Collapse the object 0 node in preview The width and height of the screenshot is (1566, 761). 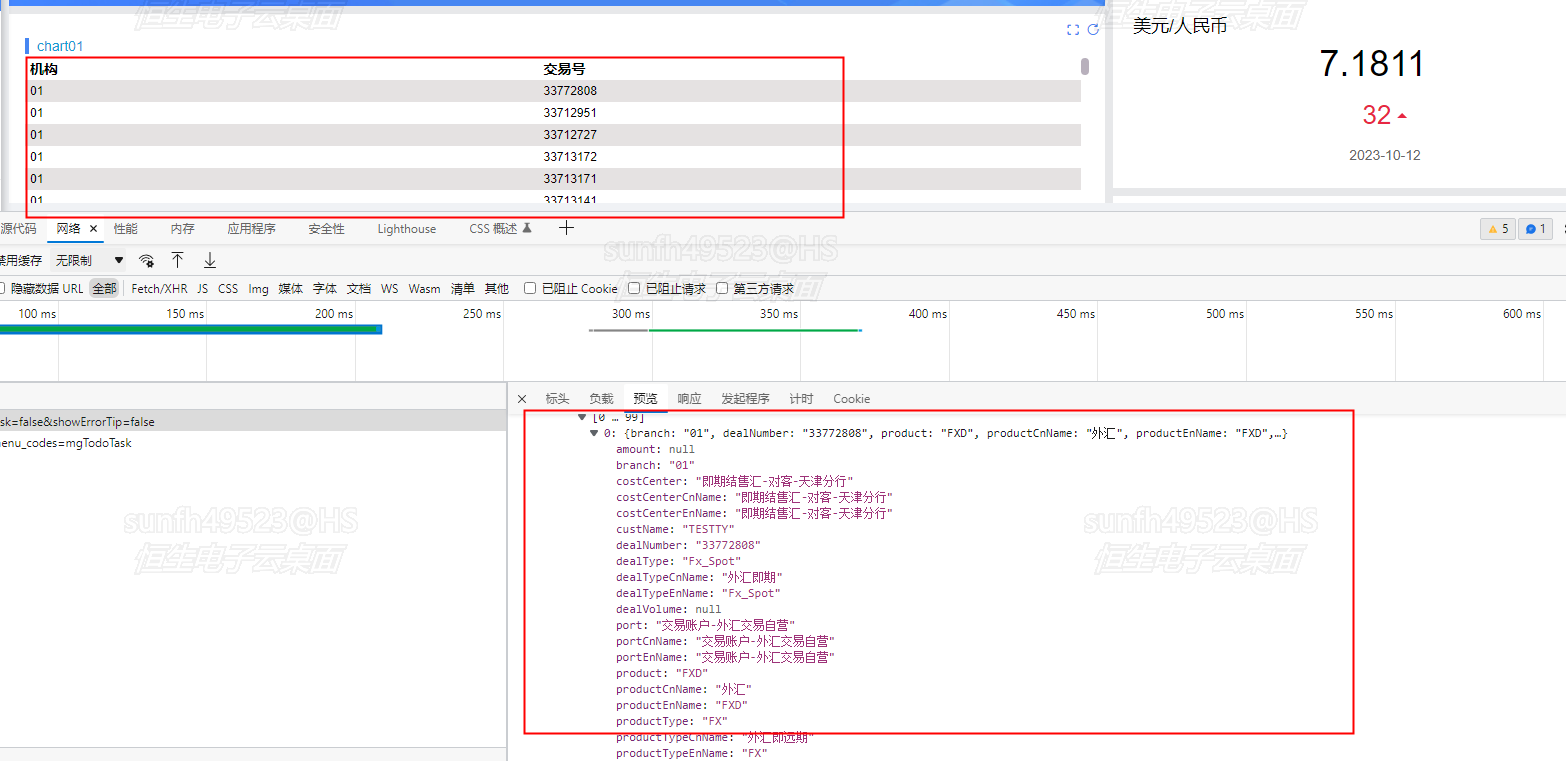pyautogui.click(x=595, y=433)
